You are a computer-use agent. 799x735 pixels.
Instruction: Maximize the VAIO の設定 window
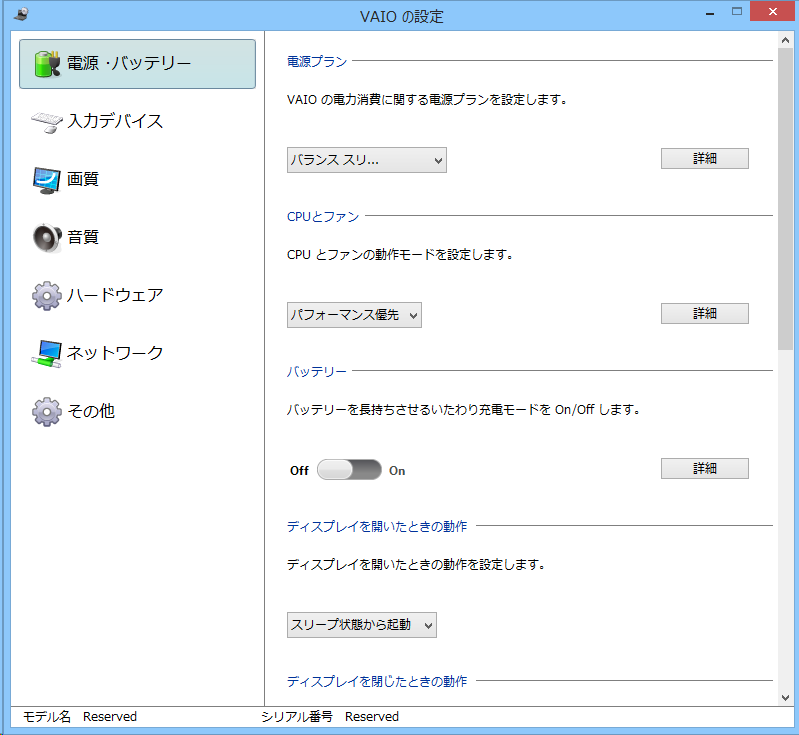coord(737,12)
